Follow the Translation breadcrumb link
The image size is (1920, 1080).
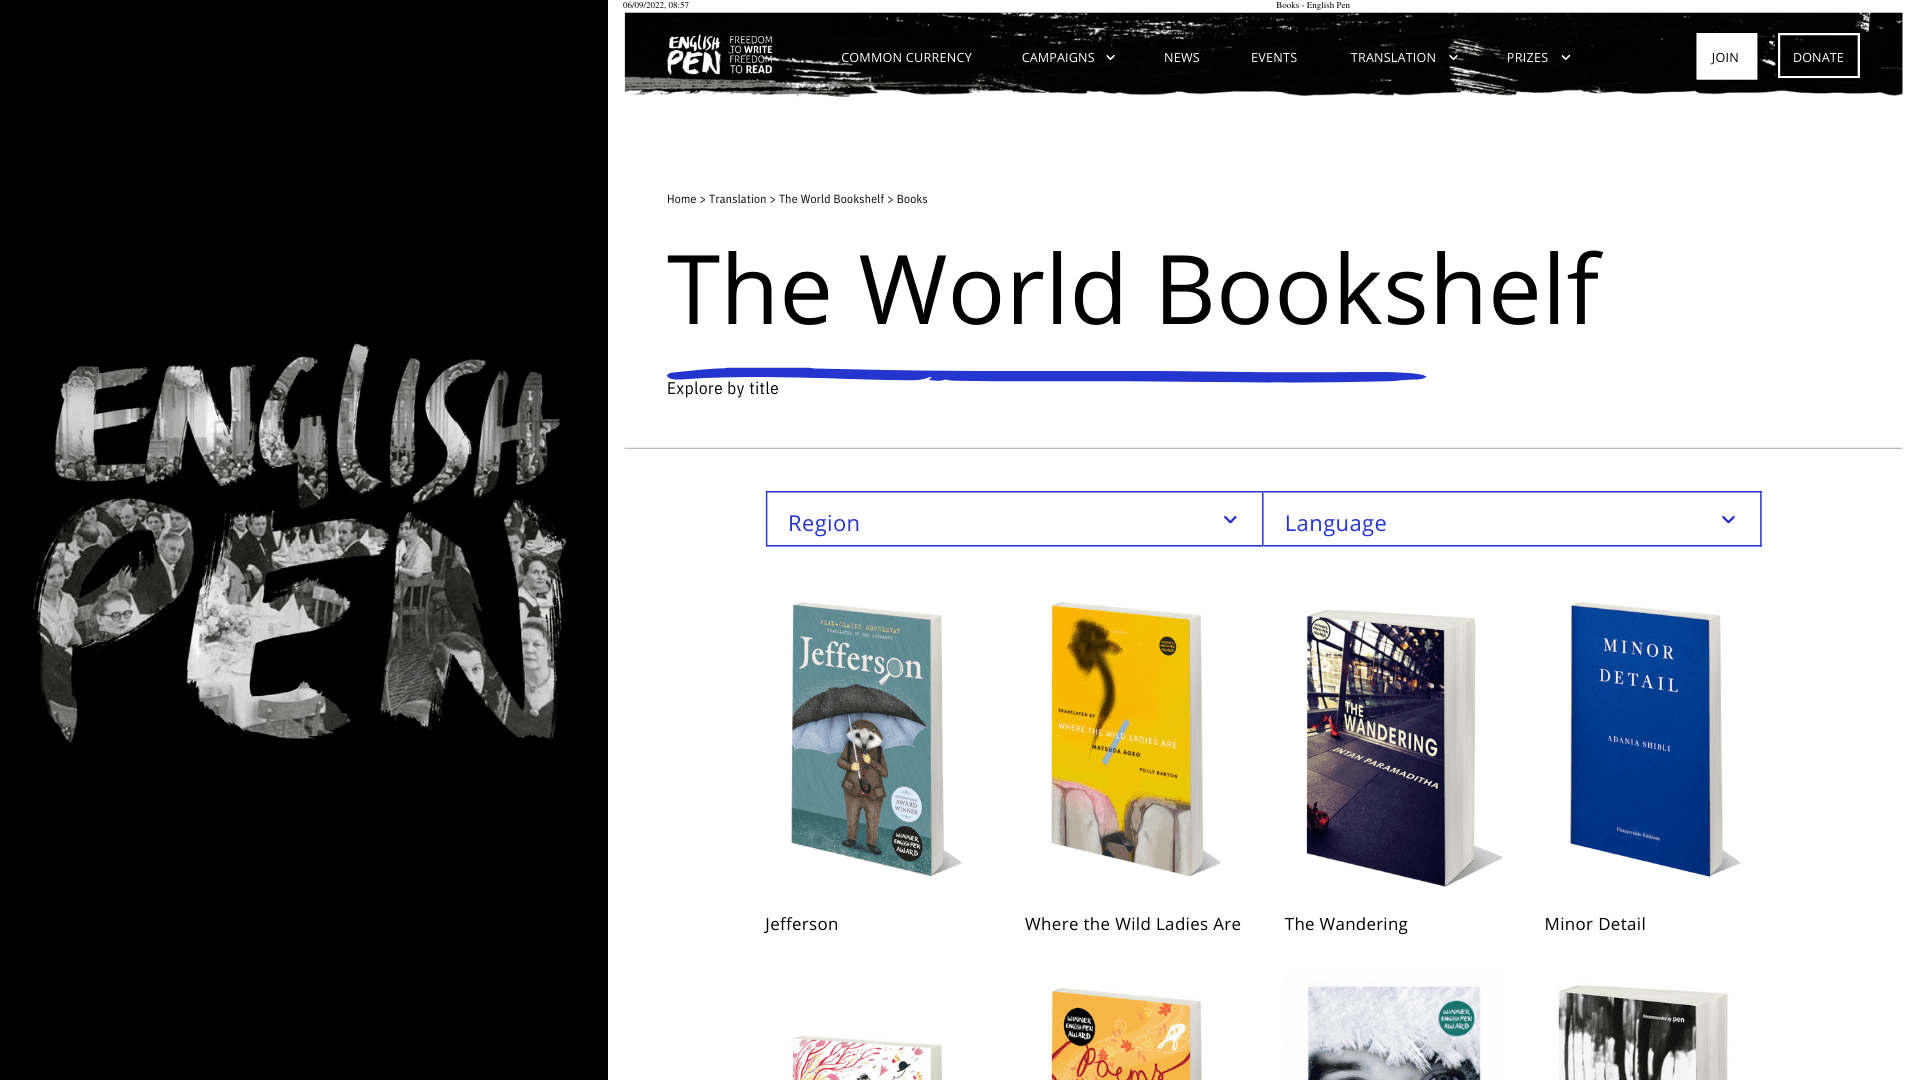click(737, 199)
